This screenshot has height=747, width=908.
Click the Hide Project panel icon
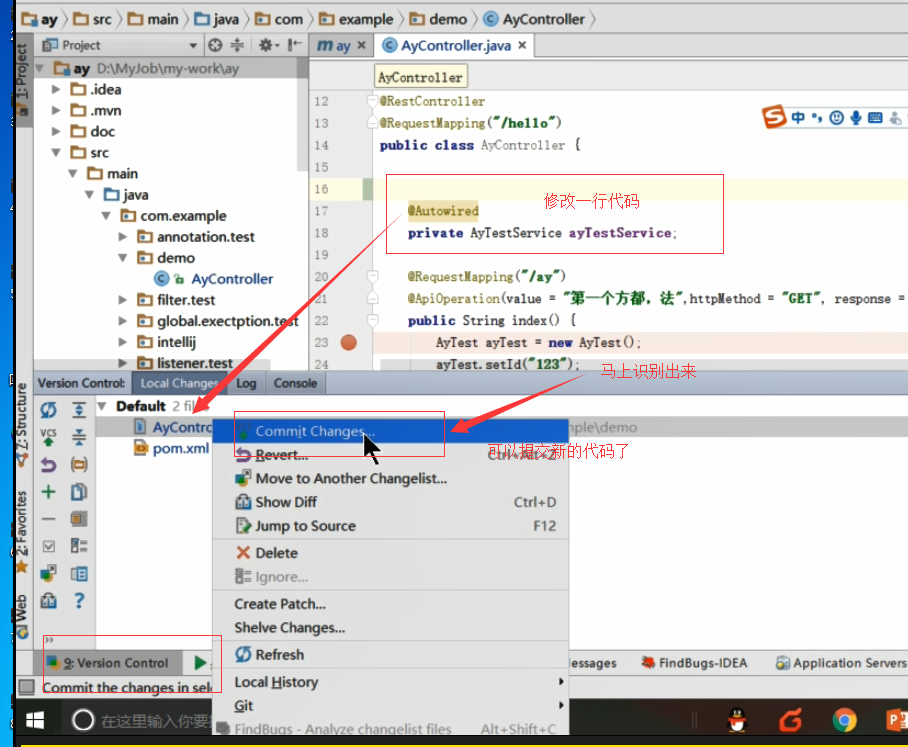[x=294, y=45]
